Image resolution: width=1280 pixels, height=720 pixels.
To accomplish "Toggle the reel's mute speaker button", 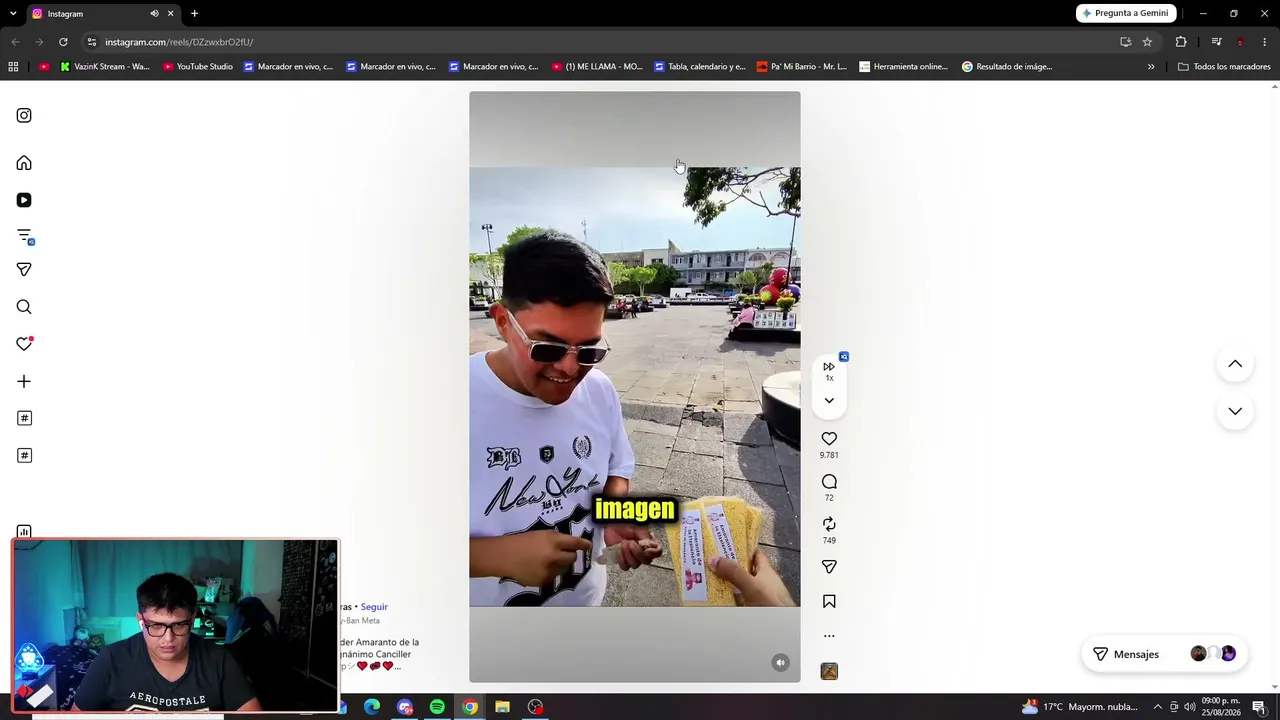I will (780, 662).
